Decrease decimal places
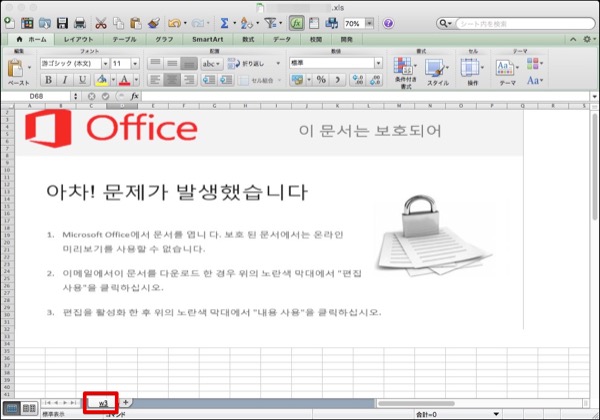This screenshot has height=420, width=600. tap(375, 80)
